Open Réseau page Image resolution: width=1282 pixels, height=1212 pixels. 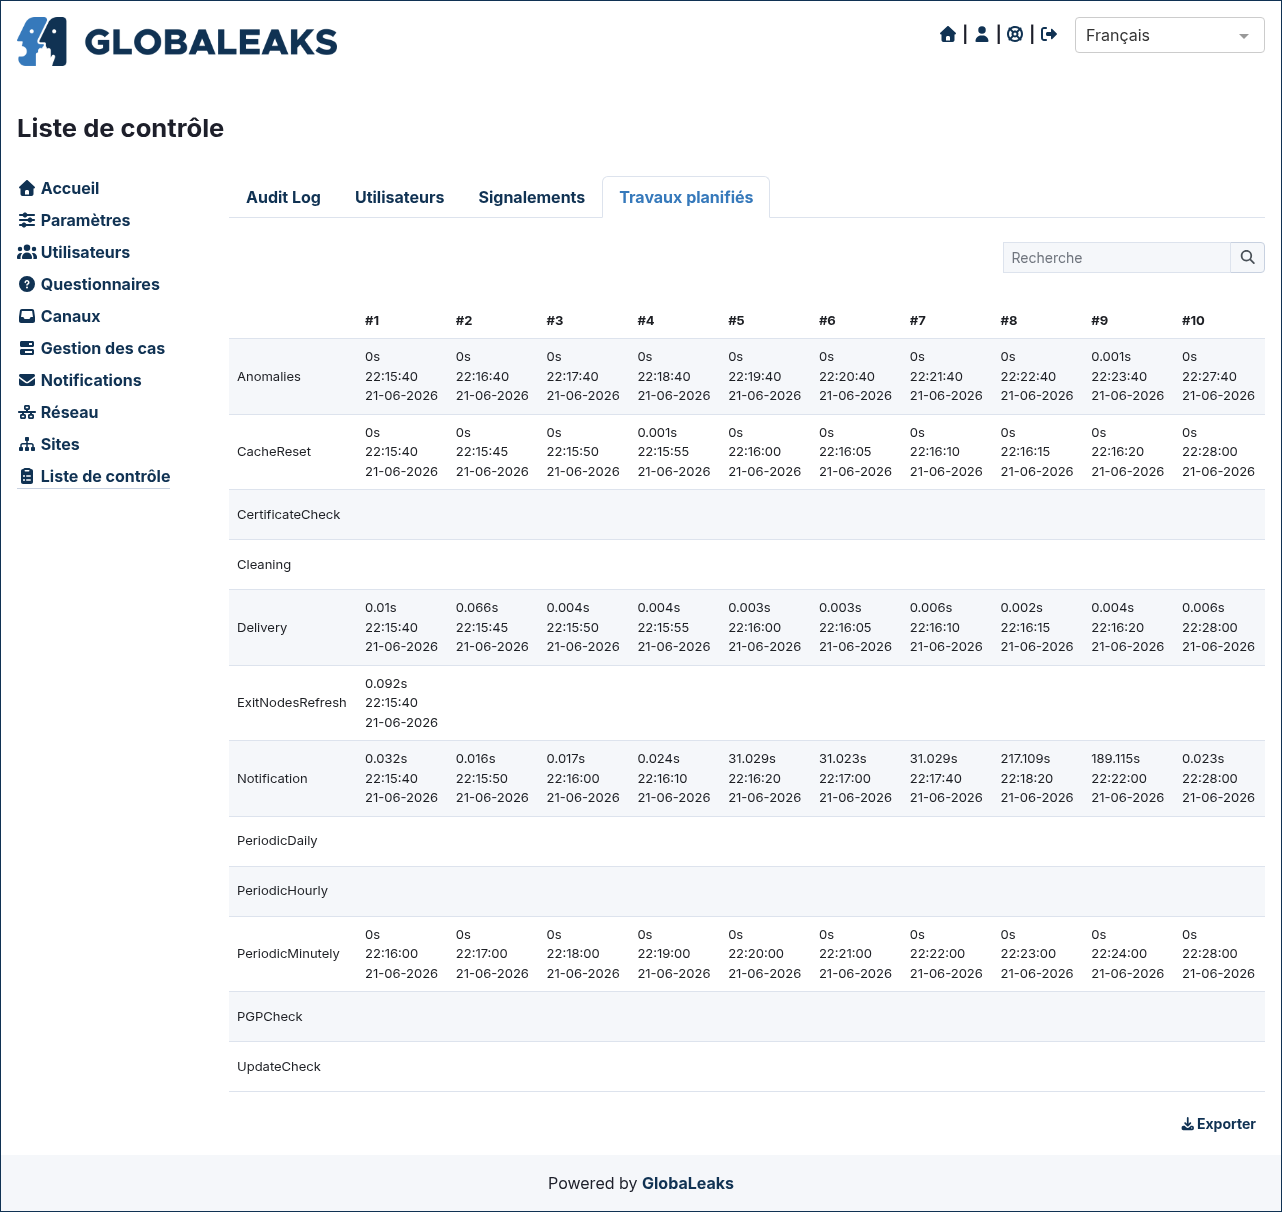pos(69,412)
